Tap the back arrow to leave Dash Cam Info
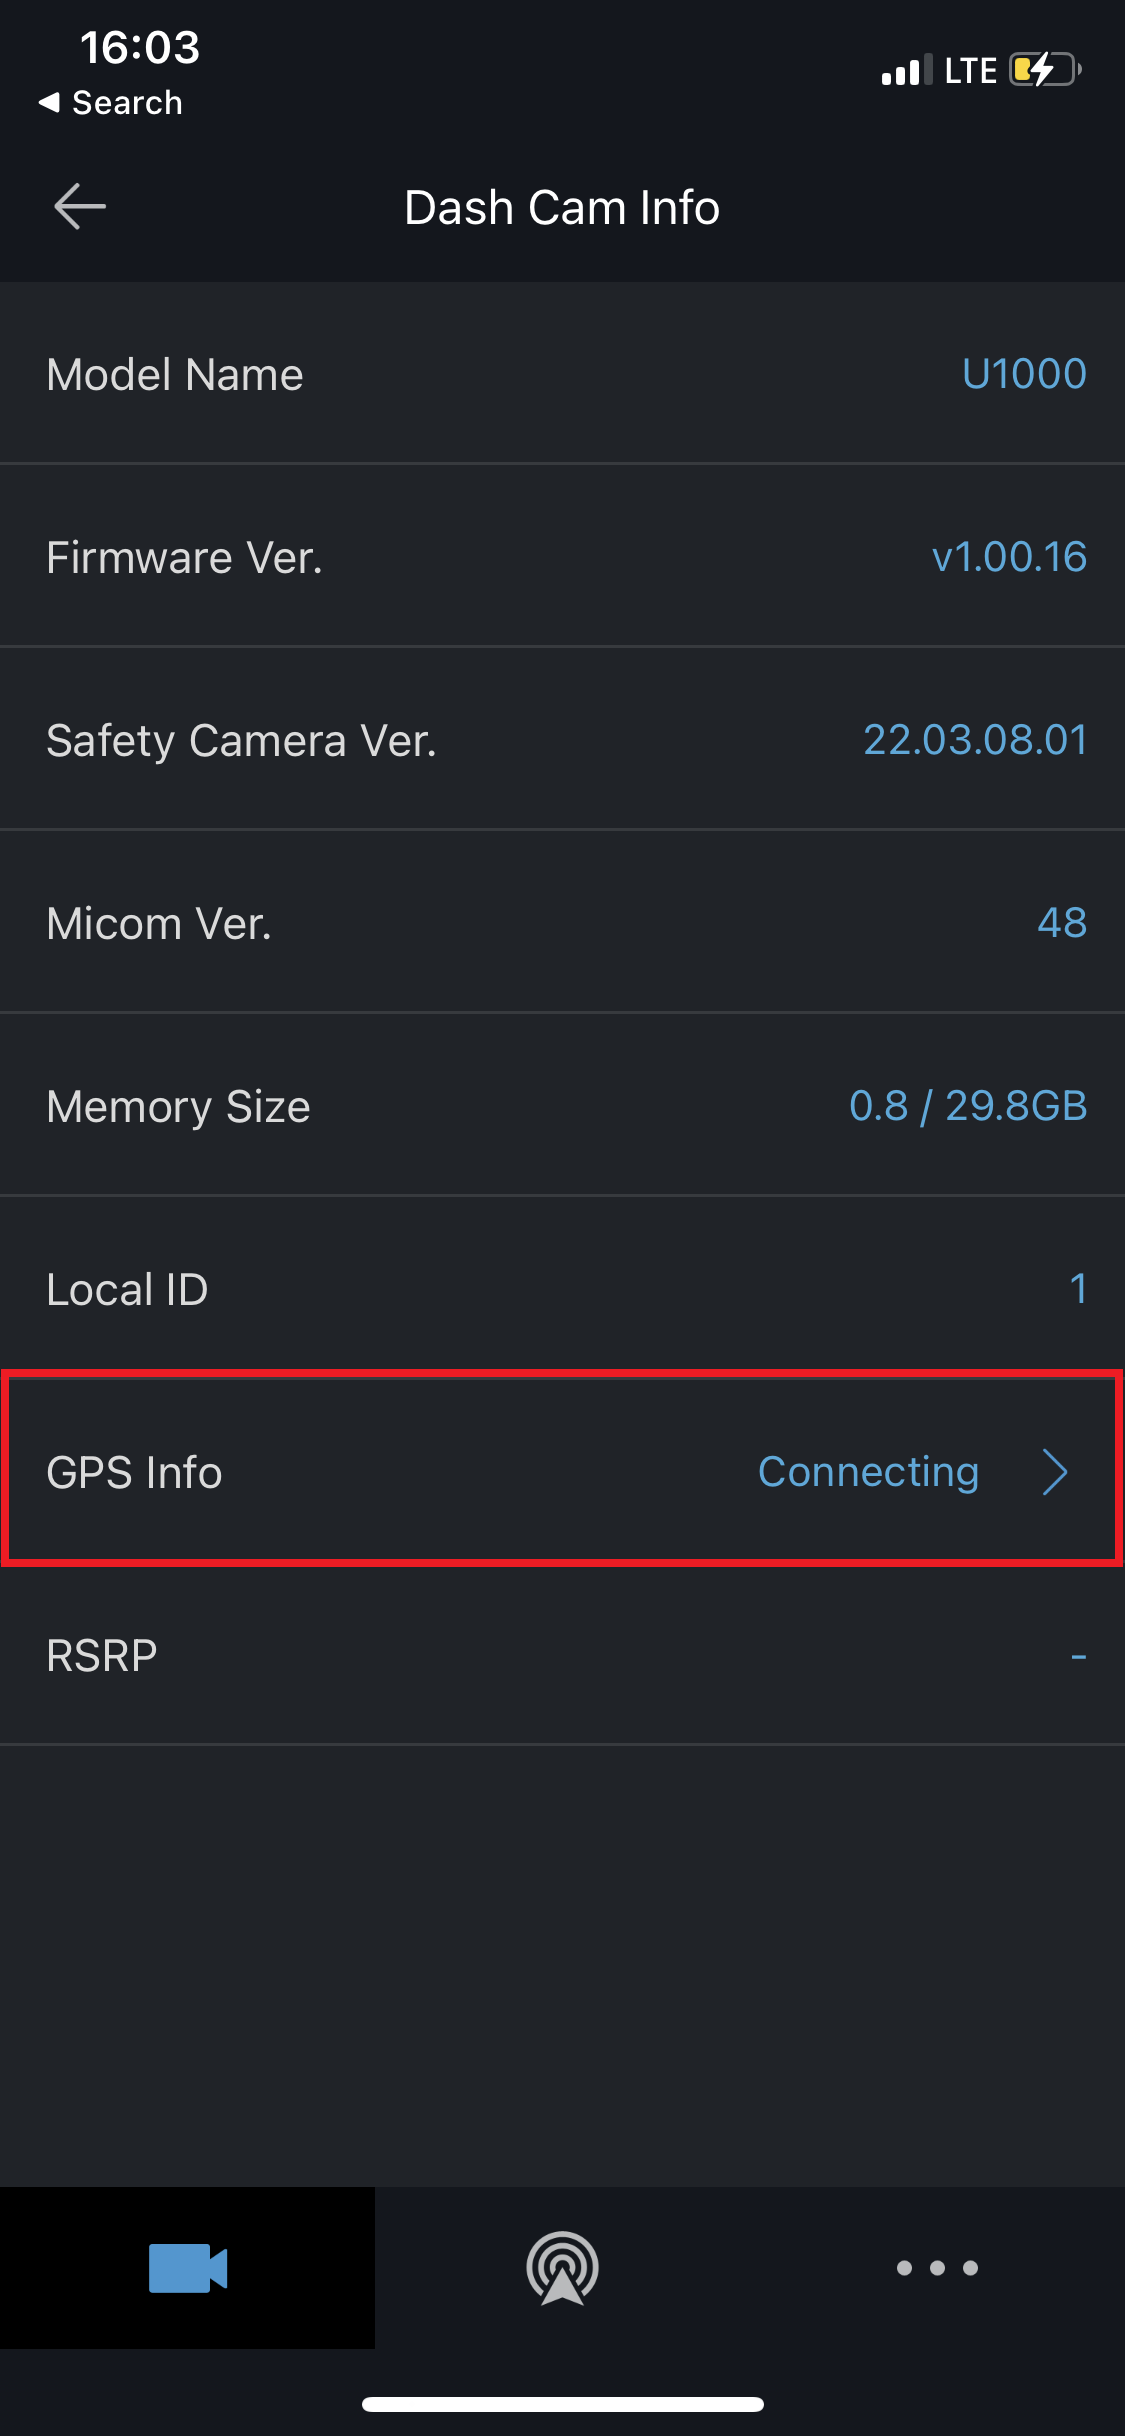This screenshot has width=1125, height=2436. (x=80, y=206)
